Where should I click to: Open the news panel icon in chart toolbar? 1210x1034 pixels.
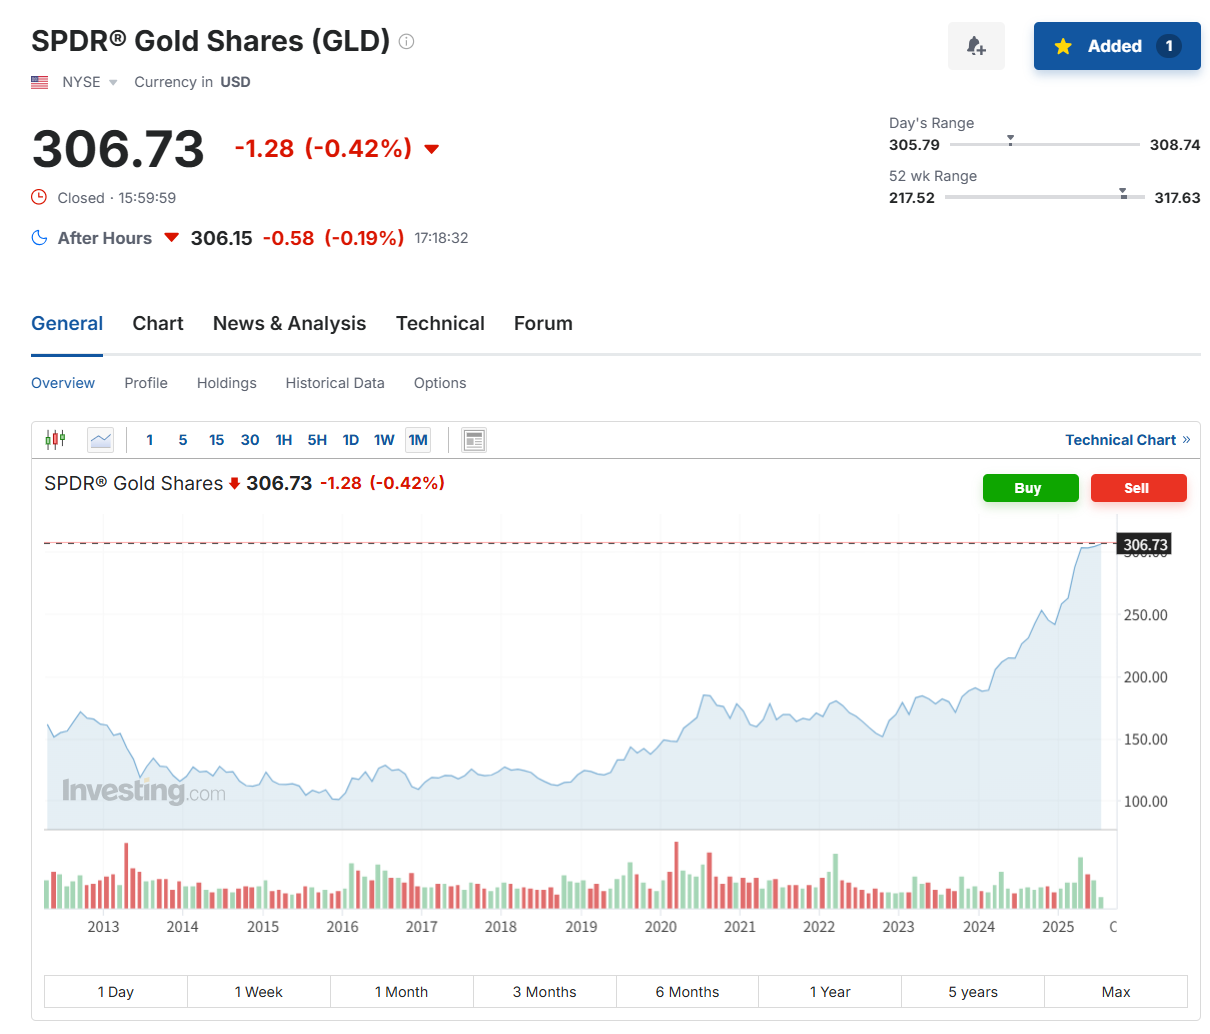click(x=474, y=440)
